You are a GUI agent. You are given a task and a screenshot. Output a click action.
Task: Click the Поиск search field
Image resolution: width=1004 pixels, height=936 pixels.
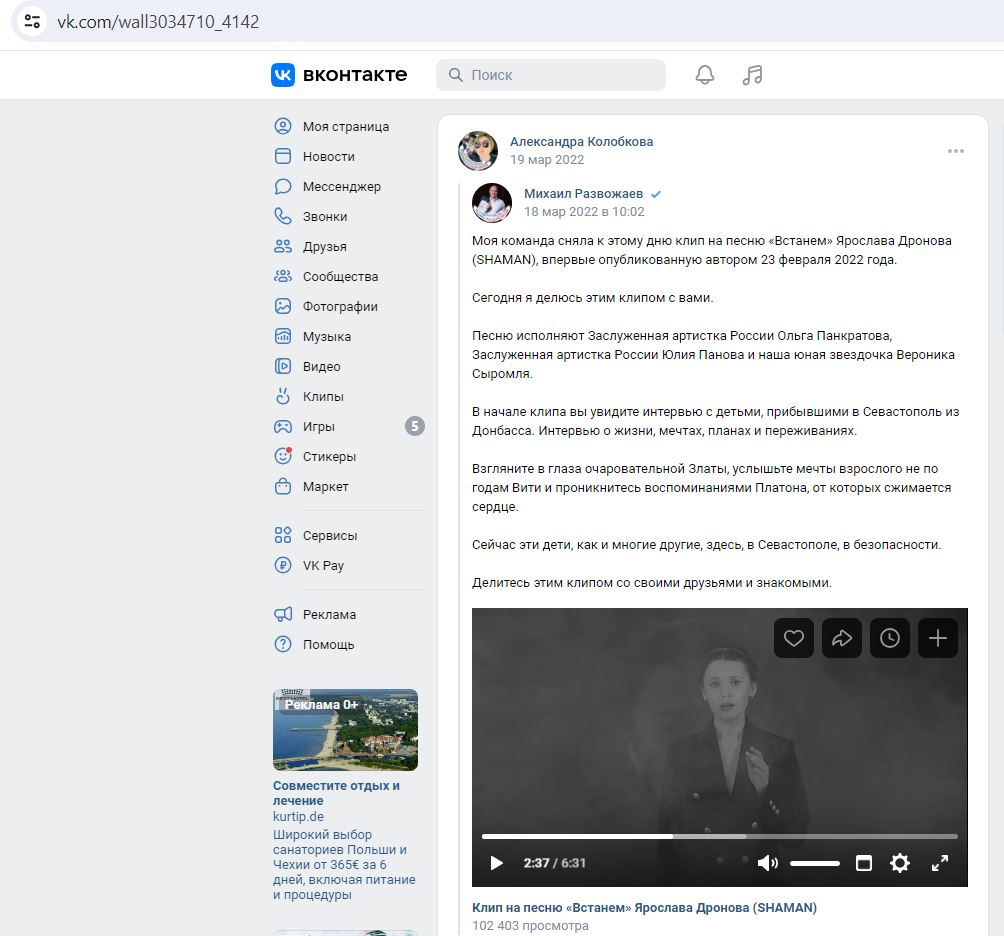(551, 75)
